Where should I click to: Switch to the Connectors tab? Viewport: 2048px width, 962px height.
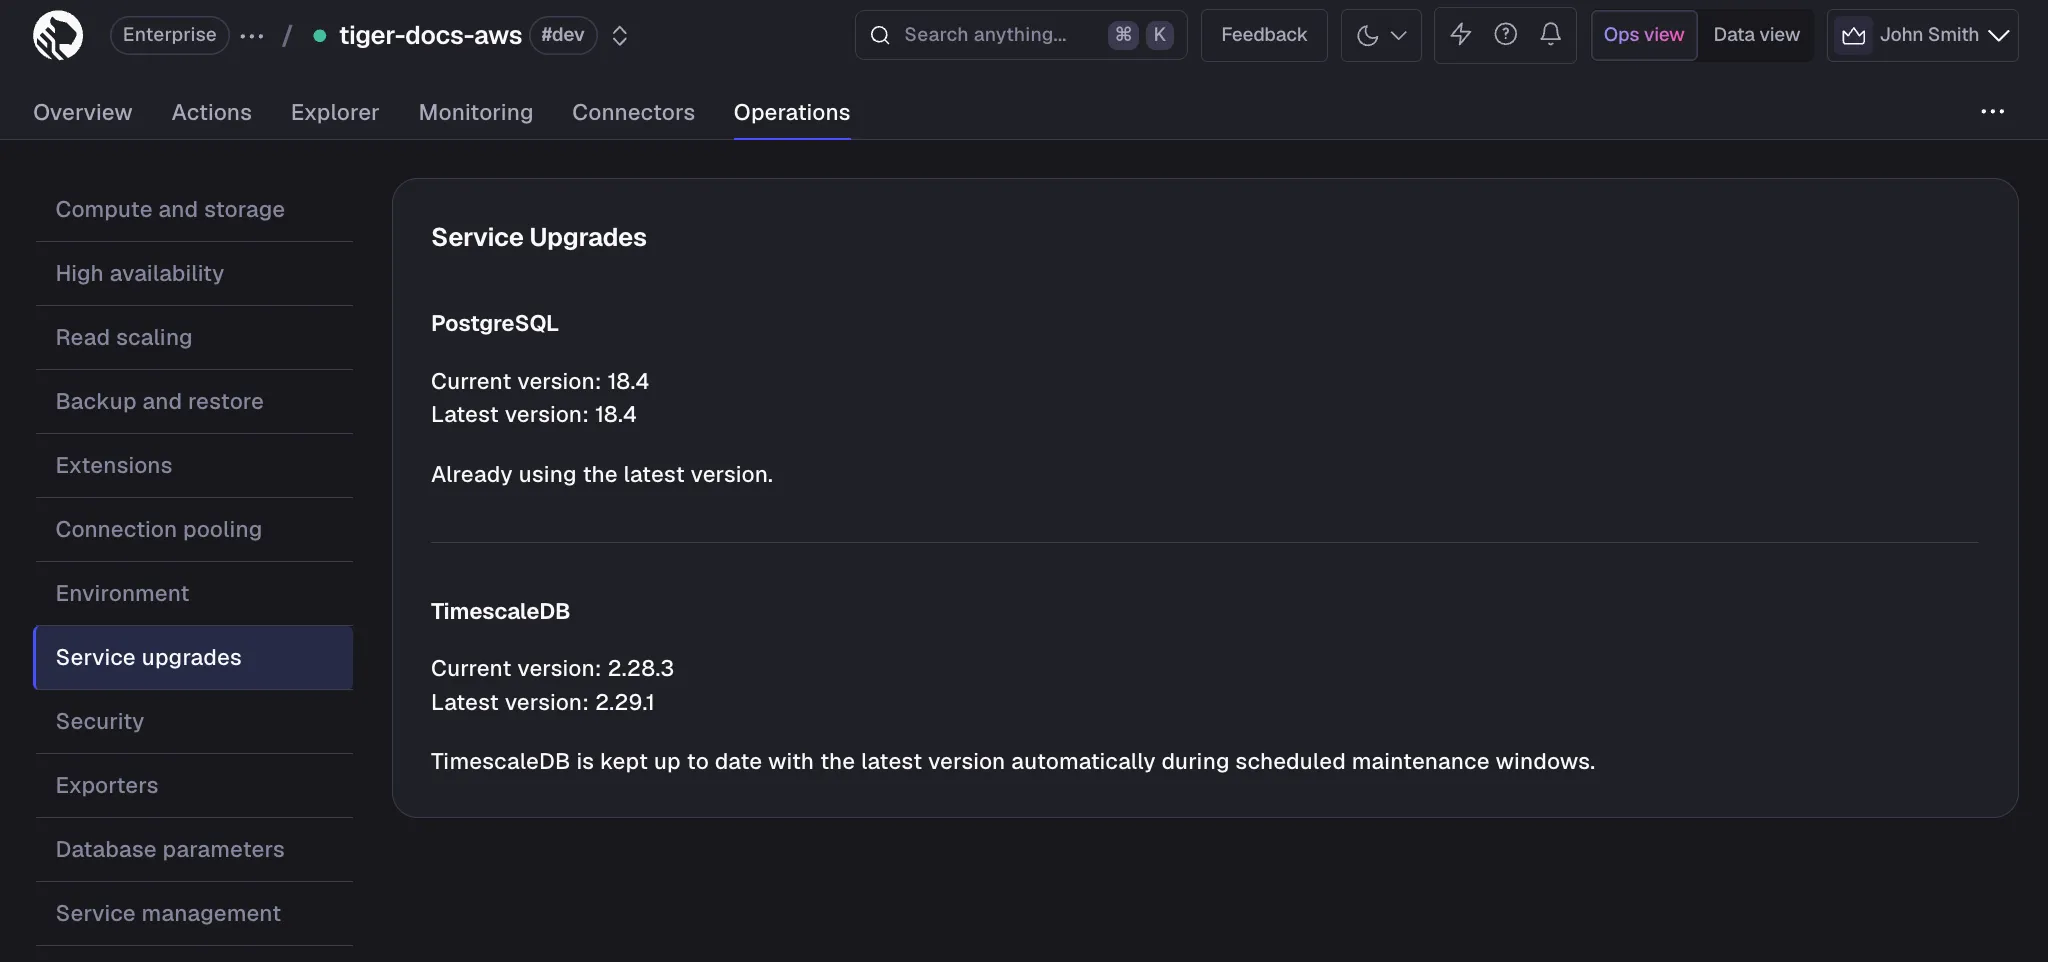(633, 112)
